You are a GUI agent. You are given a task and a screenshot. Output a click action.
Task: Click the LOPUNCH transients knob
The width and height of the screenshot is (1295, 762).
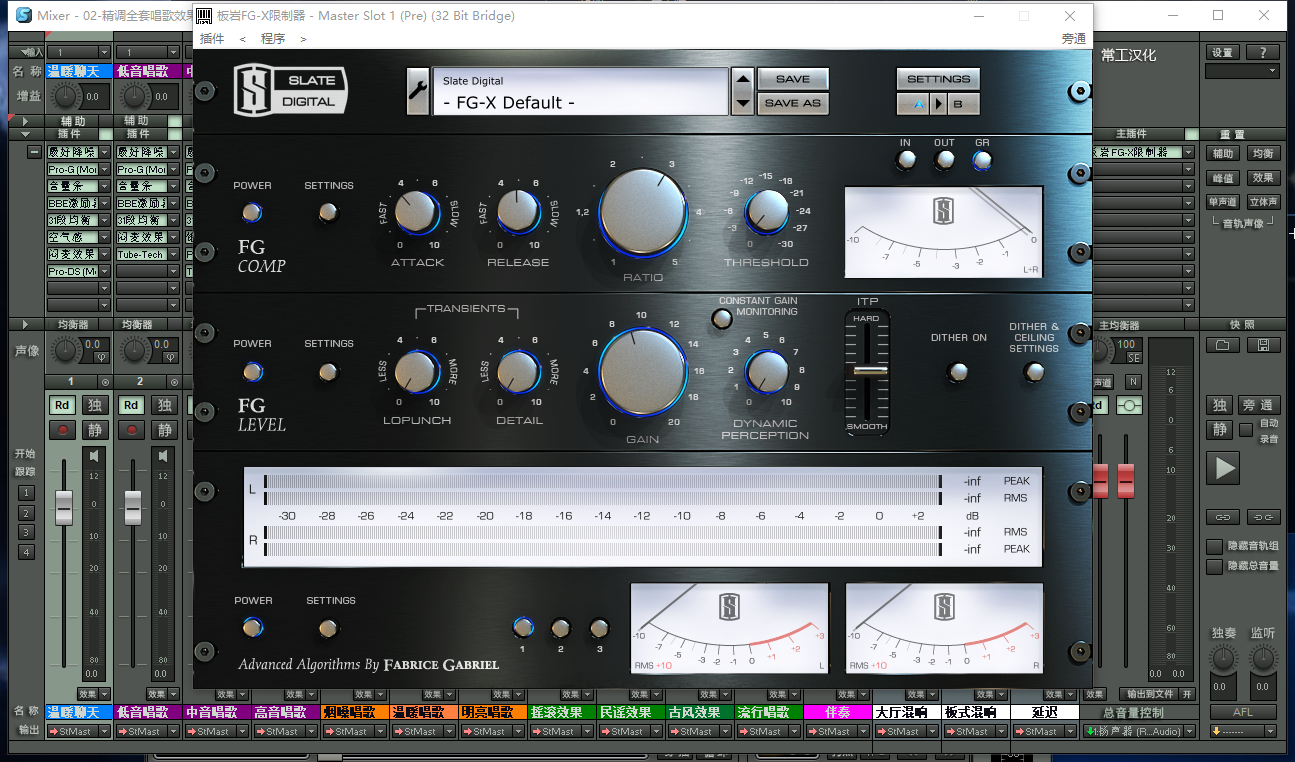point(417,372)
